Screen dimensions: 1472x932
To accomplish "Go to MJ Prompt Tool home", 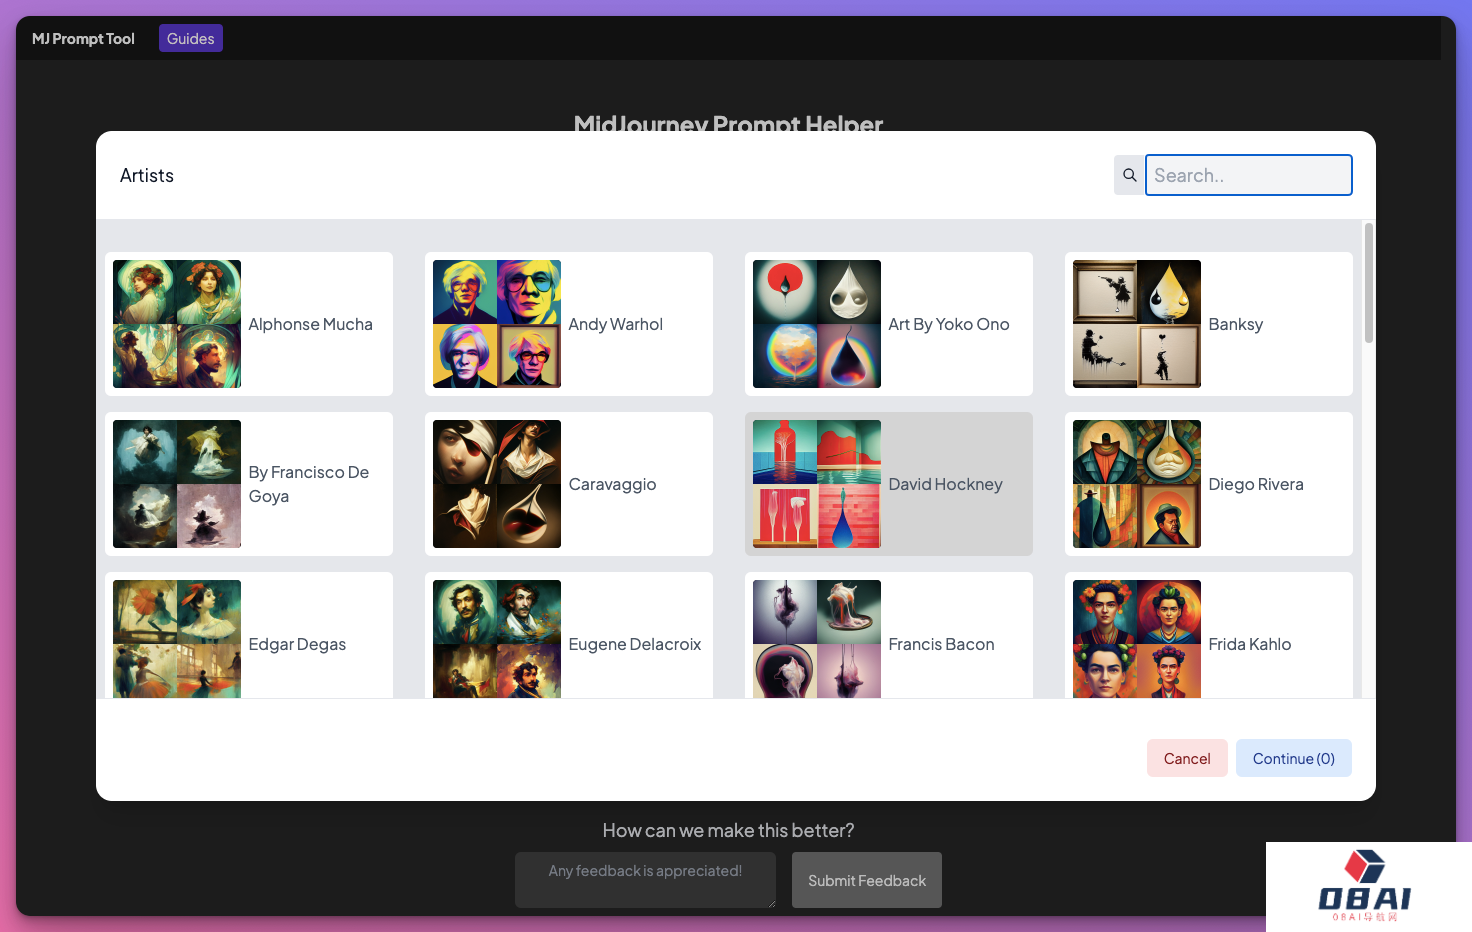I will click(x=83, y=38).
